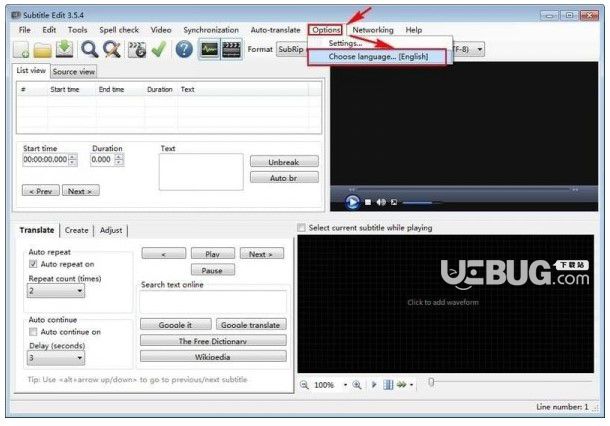Open the Synchronization menu
Screen dimensions: 610x426
click(211, 30)
